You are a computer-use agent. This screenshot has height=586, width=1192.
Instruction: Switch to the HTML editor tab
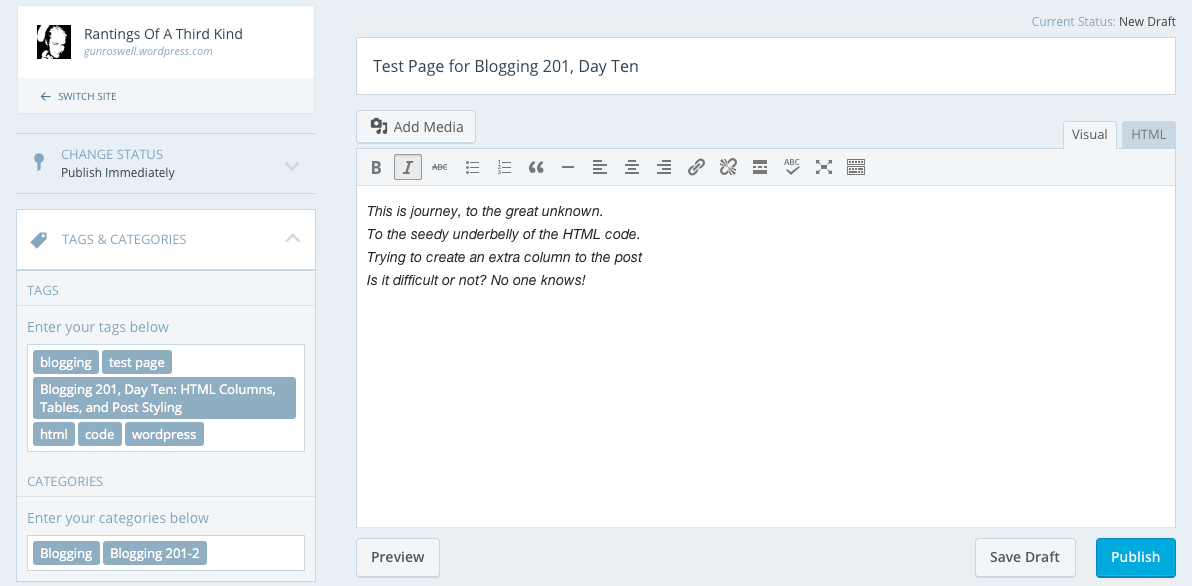[1149, 135]
